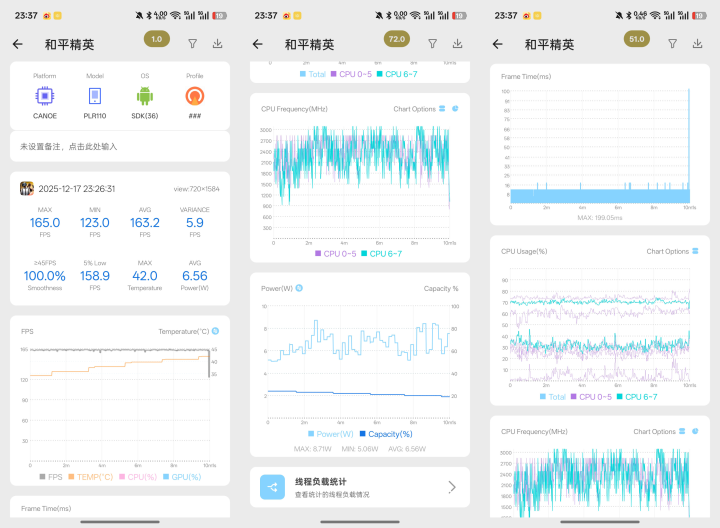Toggle the GPU(%) legend color swatch
The height and width of the screenshot is (528, 720).
[166, 477]
